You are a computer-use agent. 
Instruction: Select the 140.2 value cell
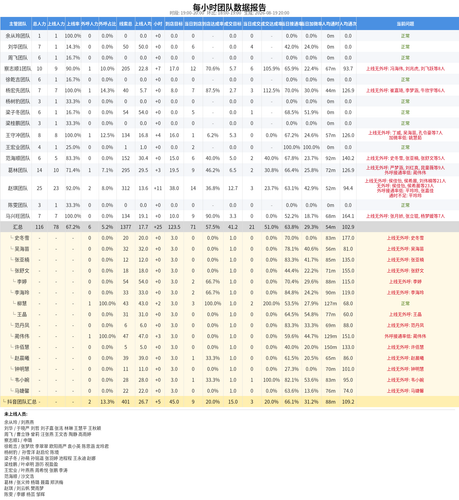pos(348,158)
